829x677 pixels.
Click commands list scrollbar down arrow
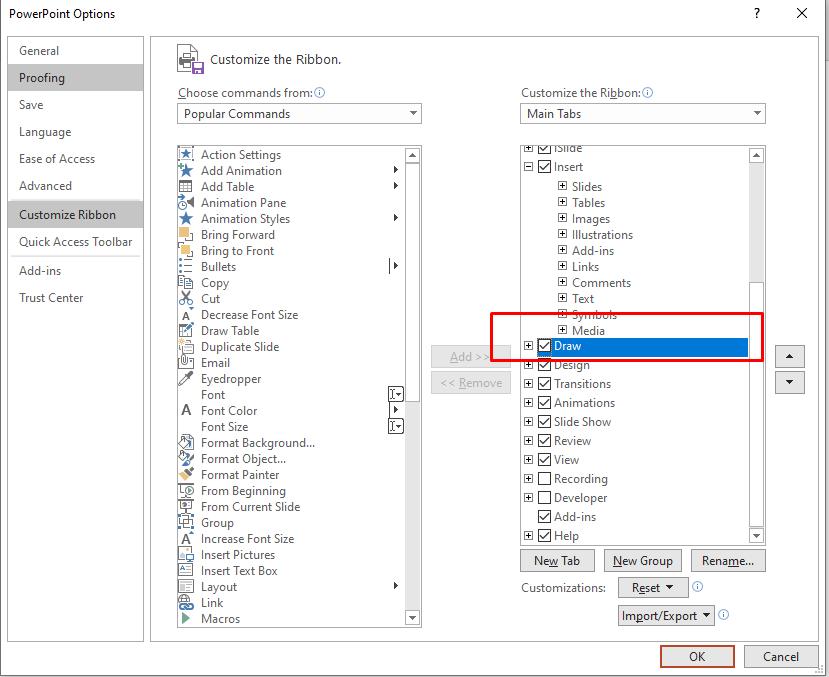click(x=412, y=617)
